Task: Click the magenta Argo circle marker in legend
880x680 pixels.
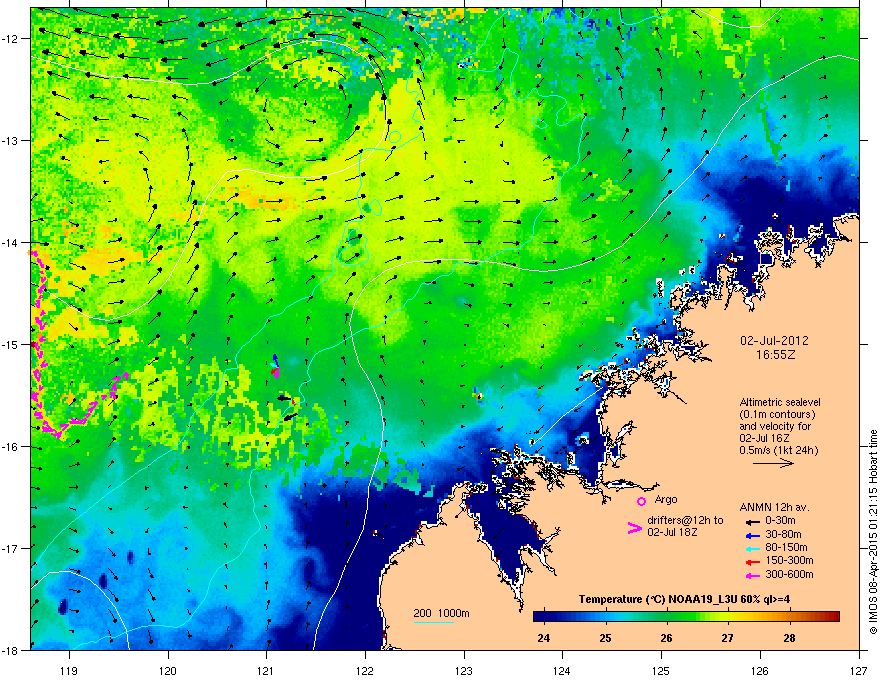Action: click(641, 501)
